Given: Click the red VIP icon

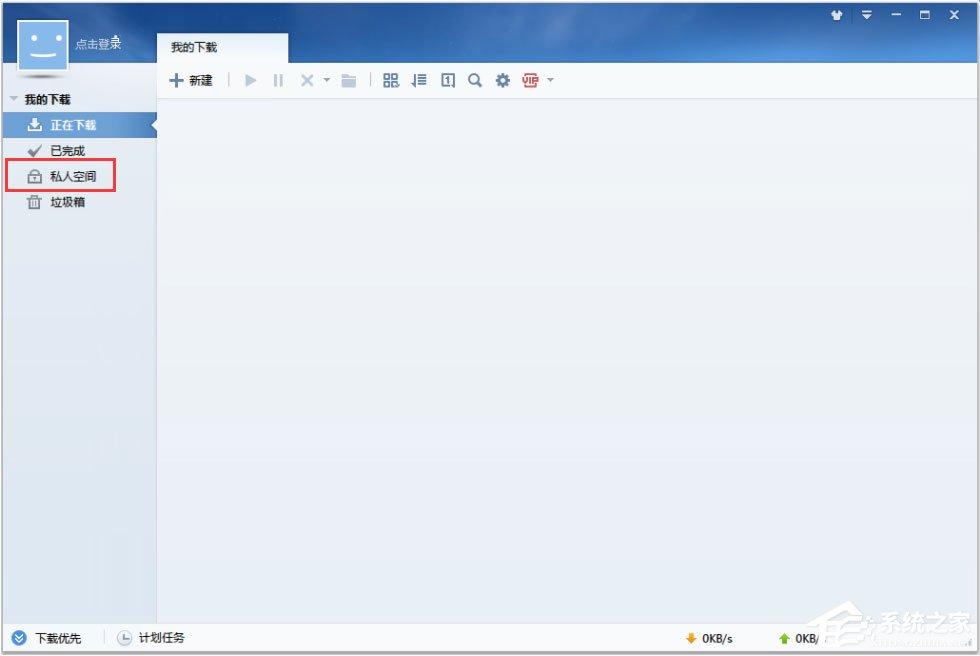Looking at the screenshot, I should click(x=531, y=81).
